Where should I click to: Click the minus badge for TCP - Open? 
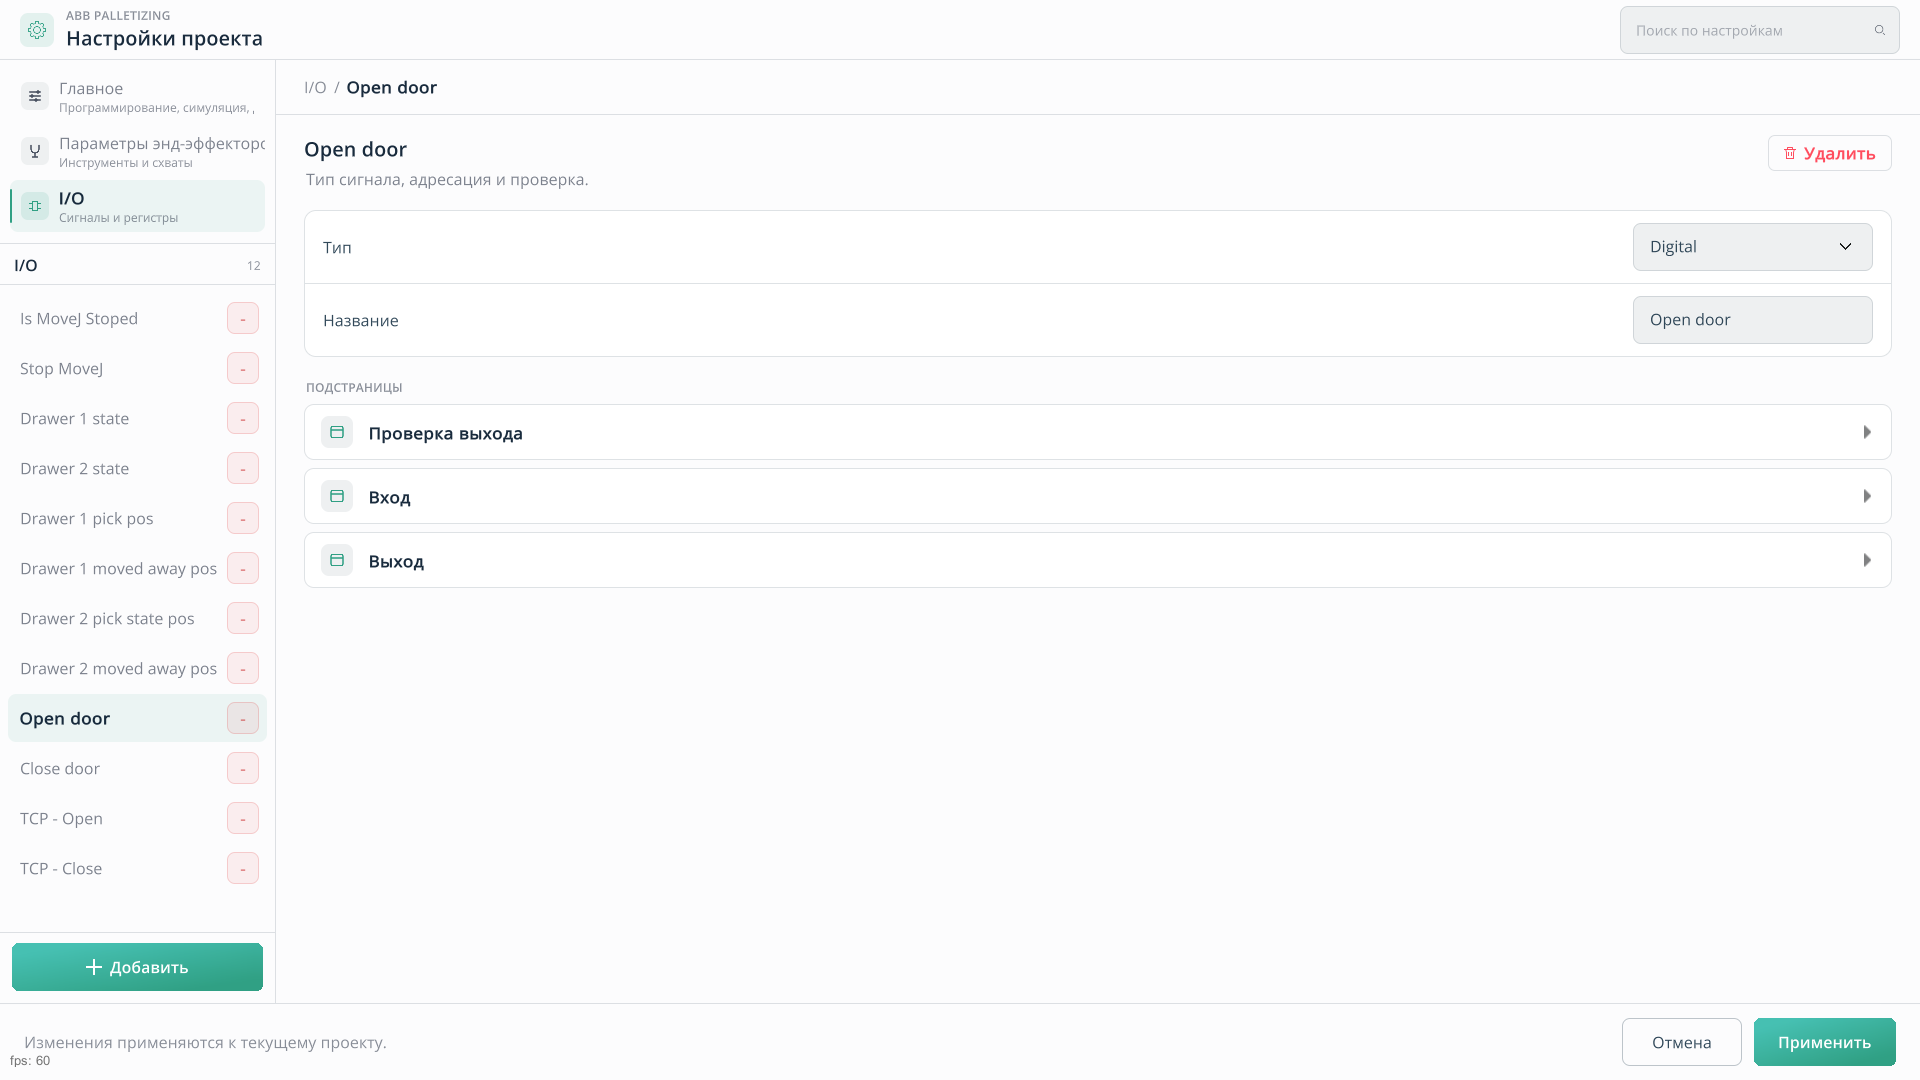click(243, 818)
